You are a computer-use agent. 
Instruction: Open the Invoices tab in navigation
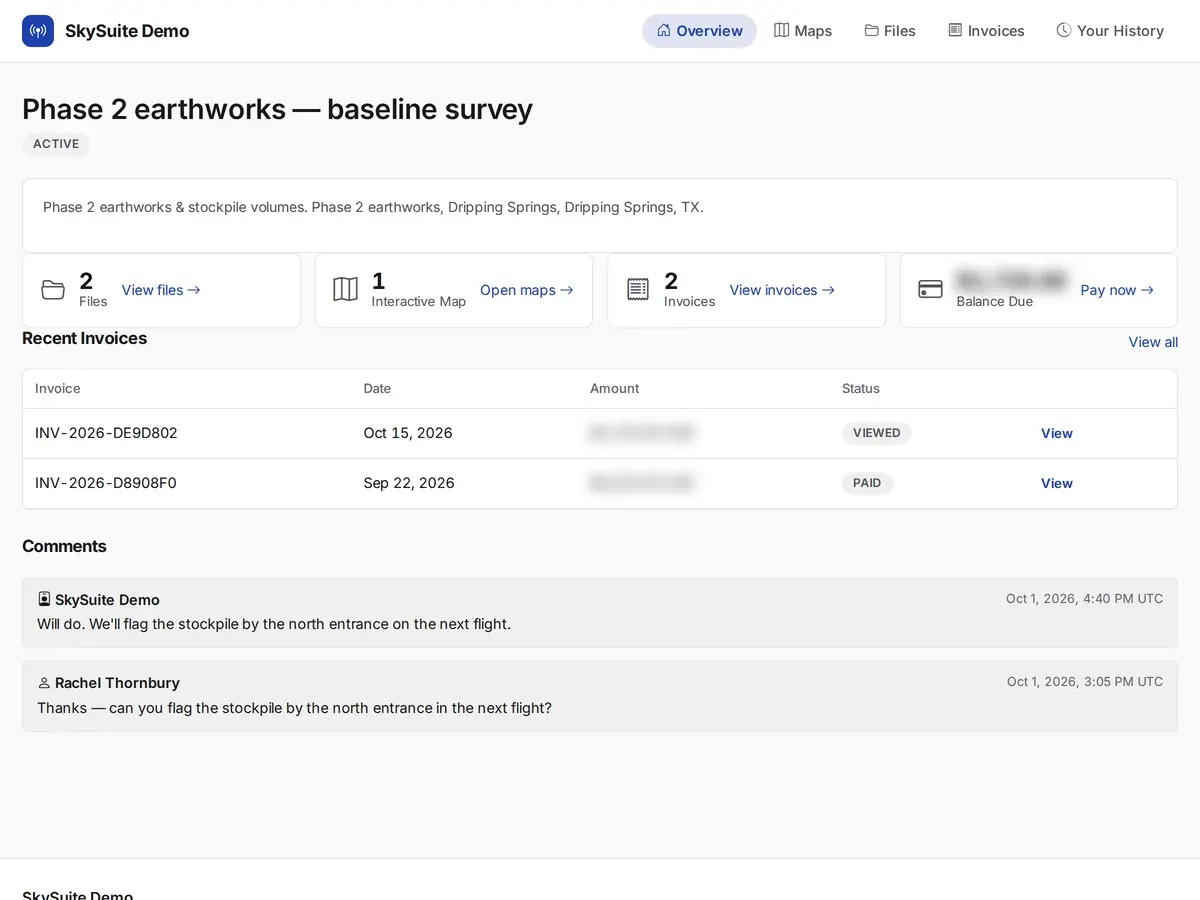point(986,31)
